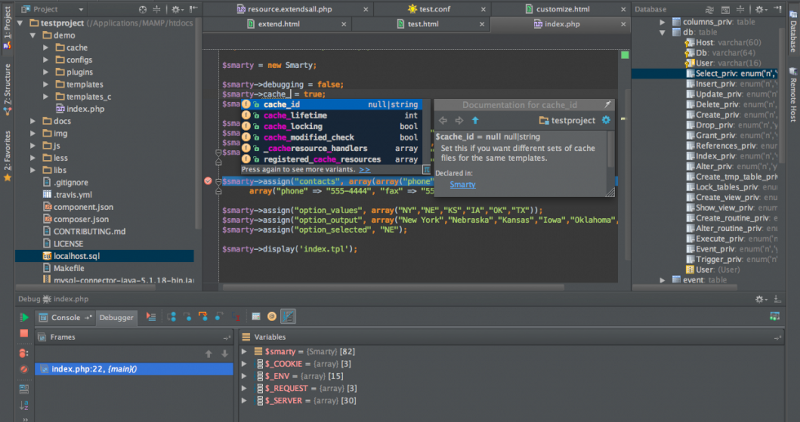Switch to test.conf tab

point(434,9)
